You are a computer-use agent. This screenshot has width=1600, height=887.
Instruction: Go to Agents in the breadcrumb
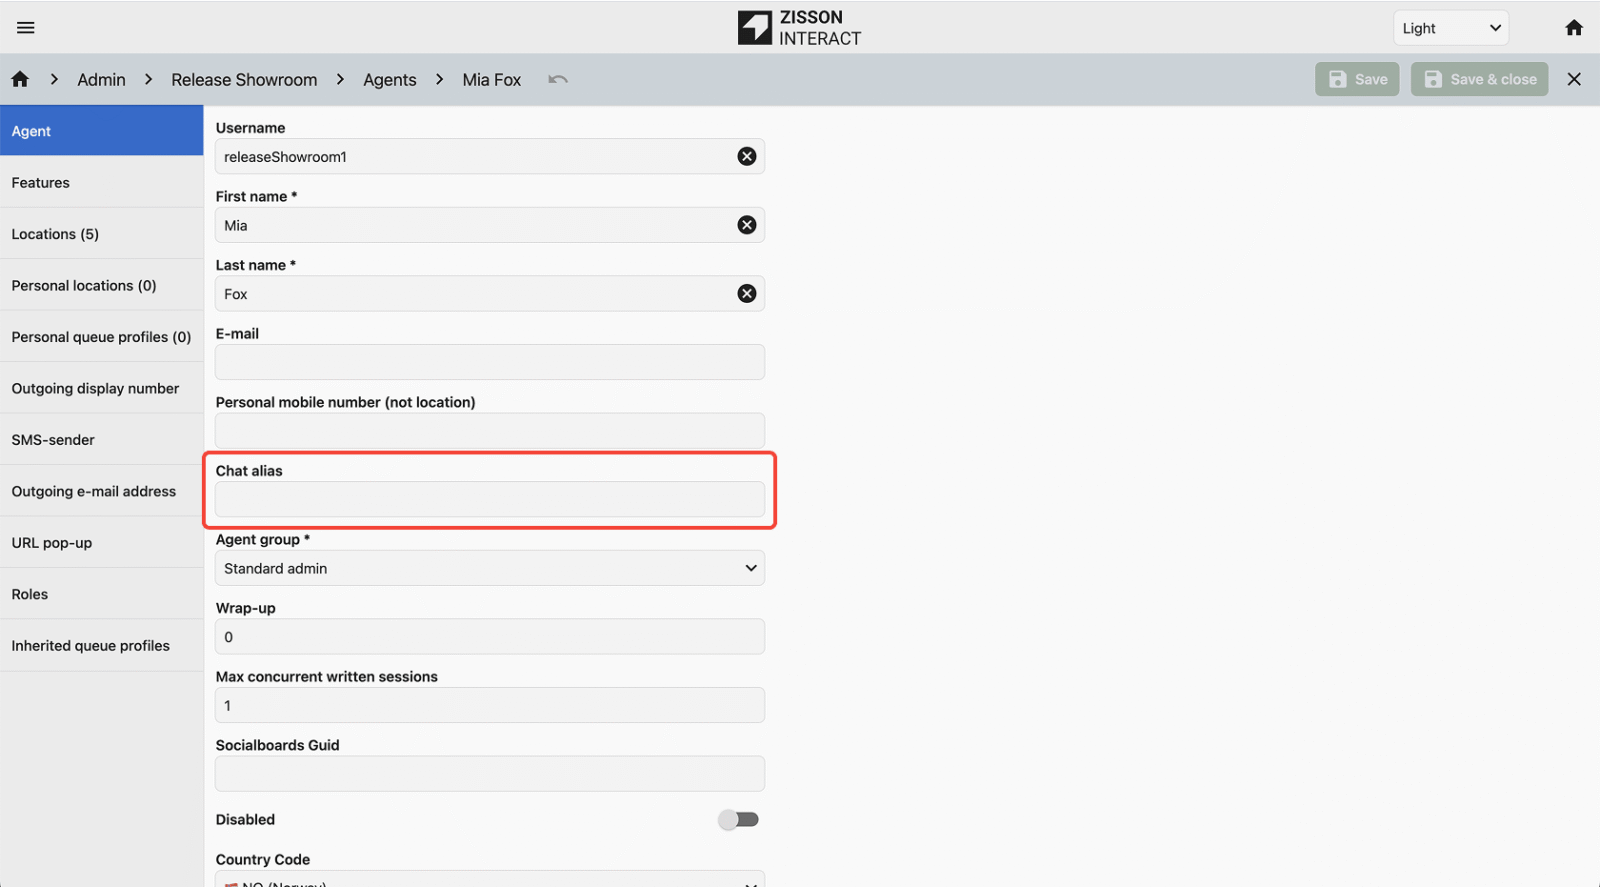coord(389,80)
